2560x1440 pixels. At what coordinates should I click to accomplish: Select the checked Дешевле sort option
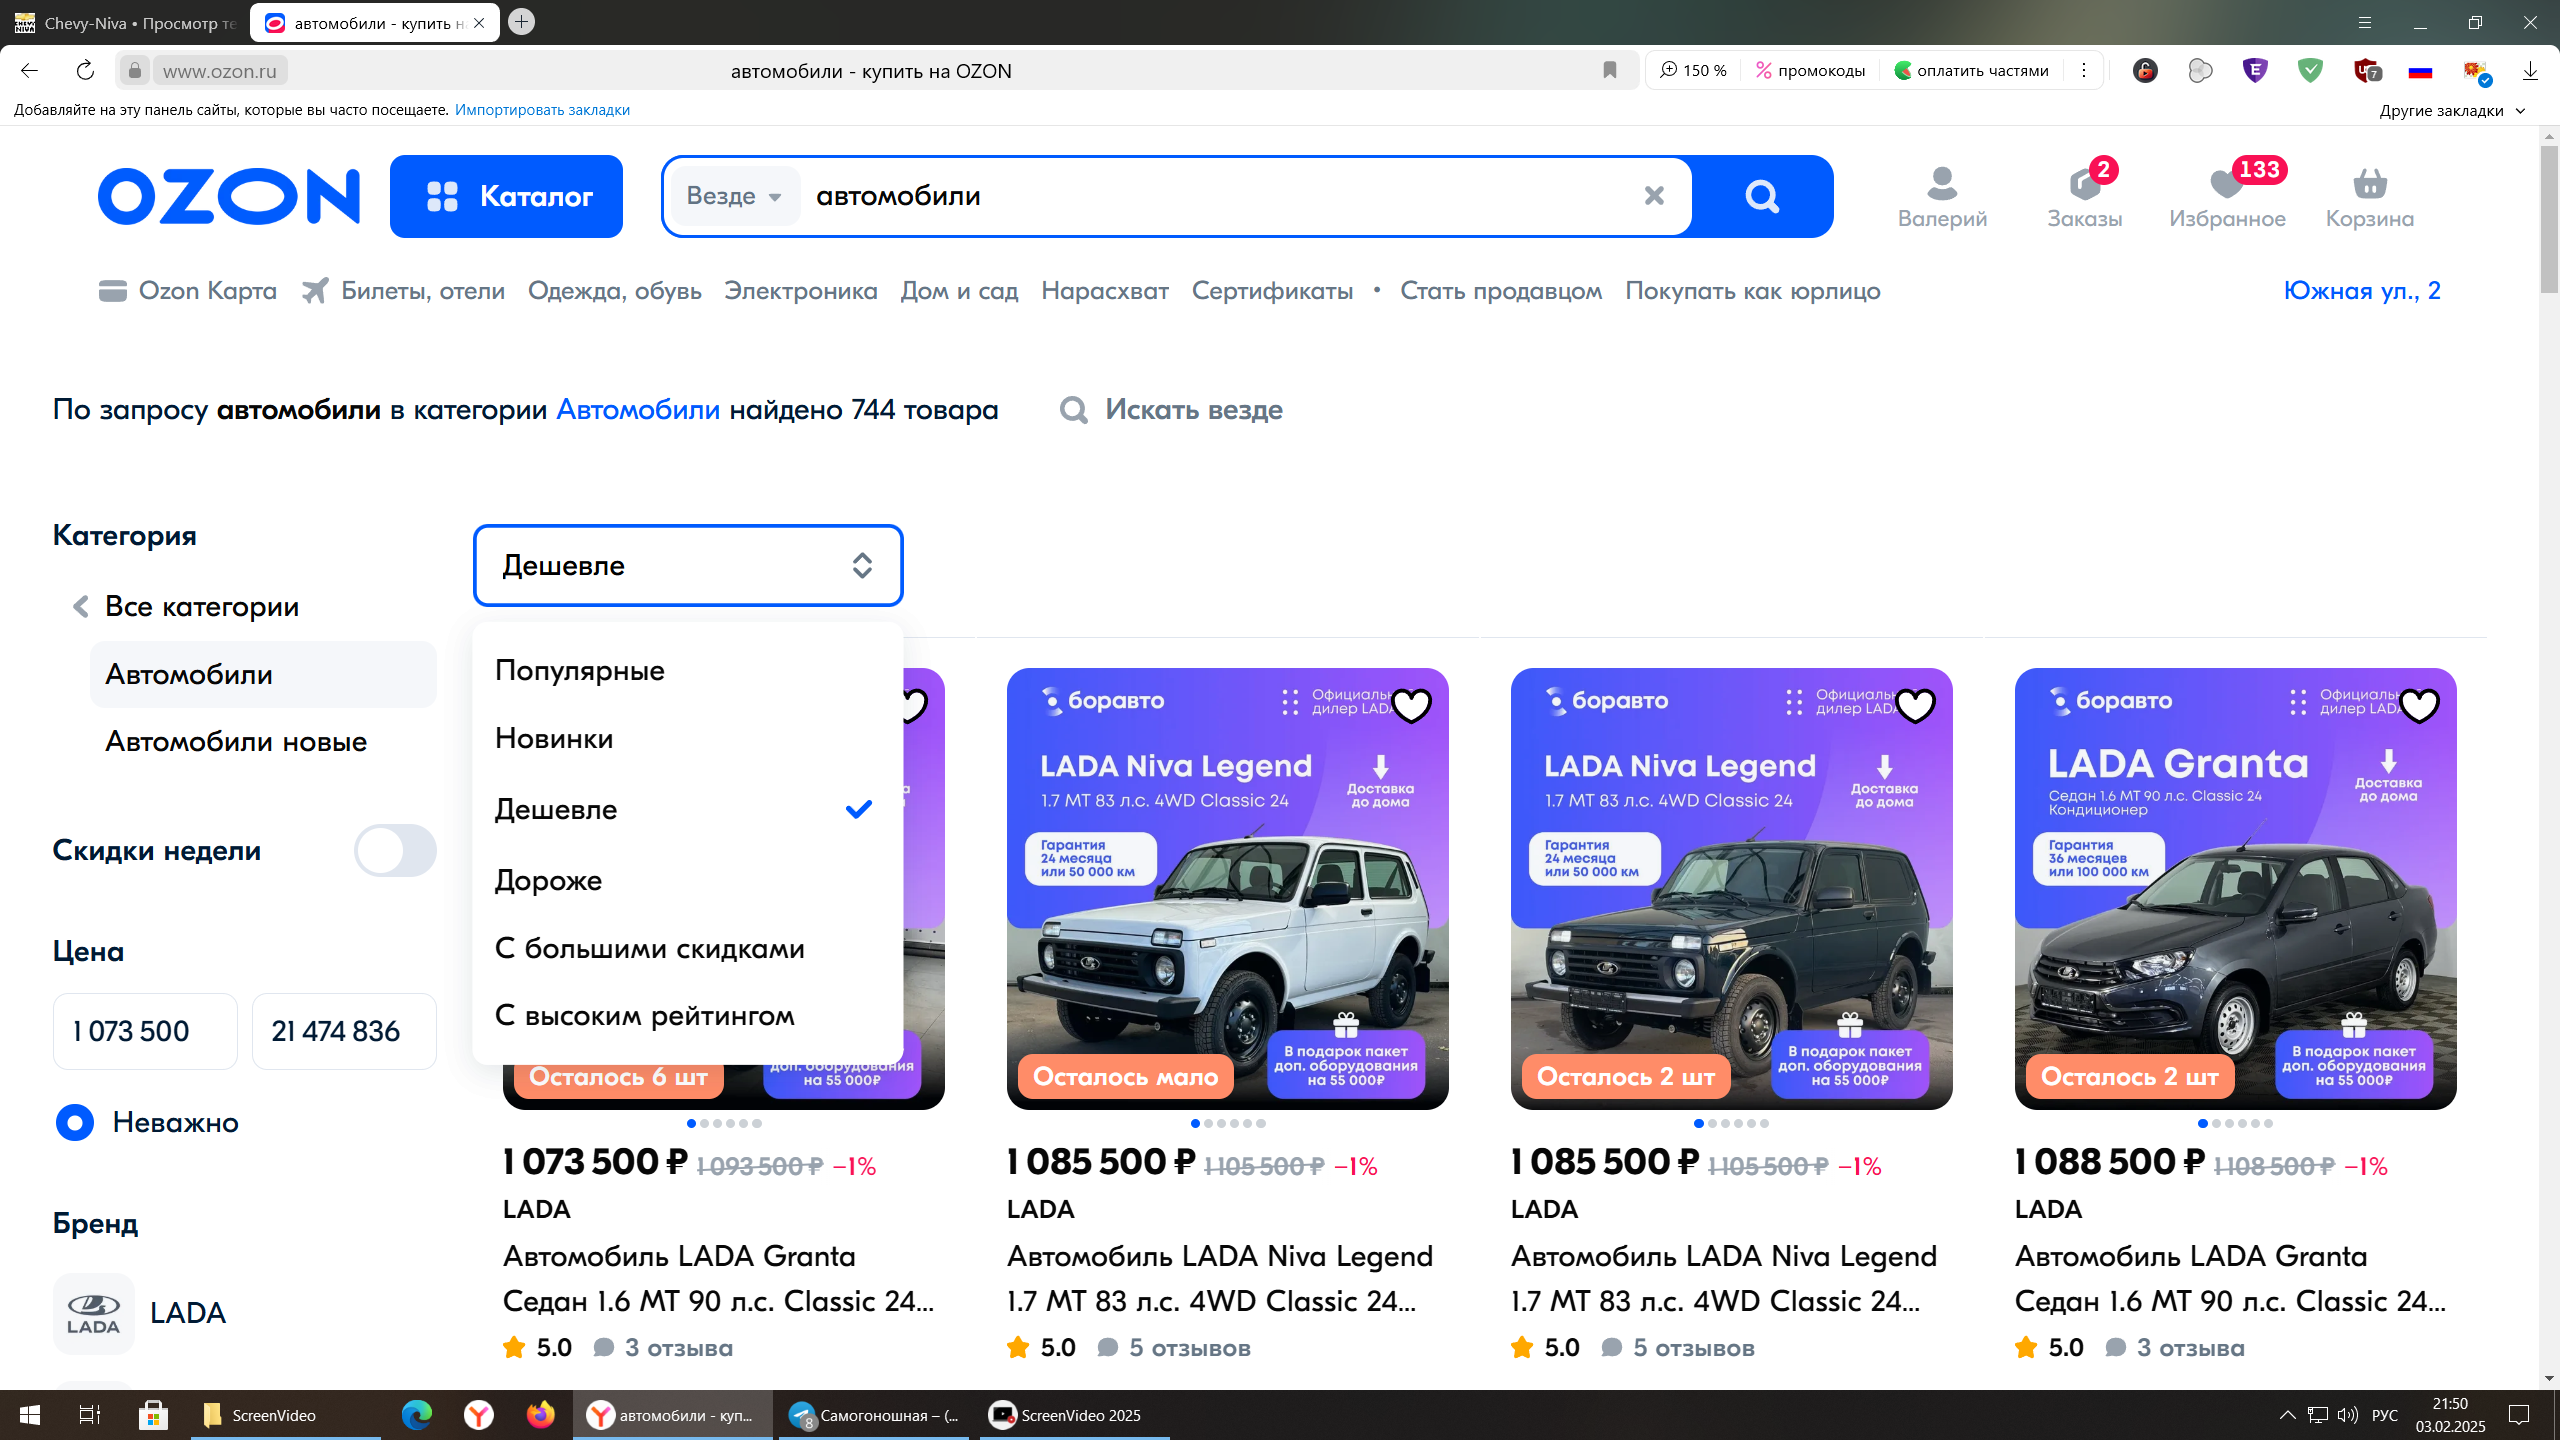[x=688, y=809]
